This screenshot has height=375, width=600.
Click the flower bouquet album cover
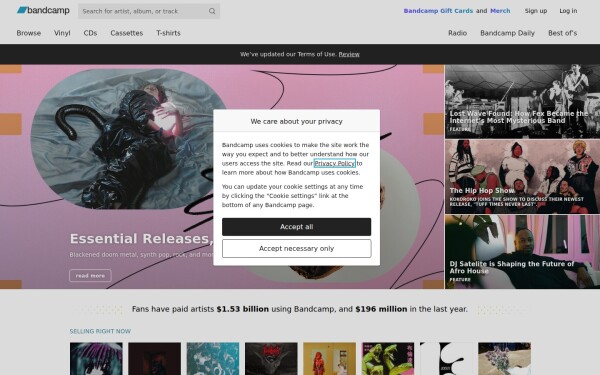coord(504,359)
